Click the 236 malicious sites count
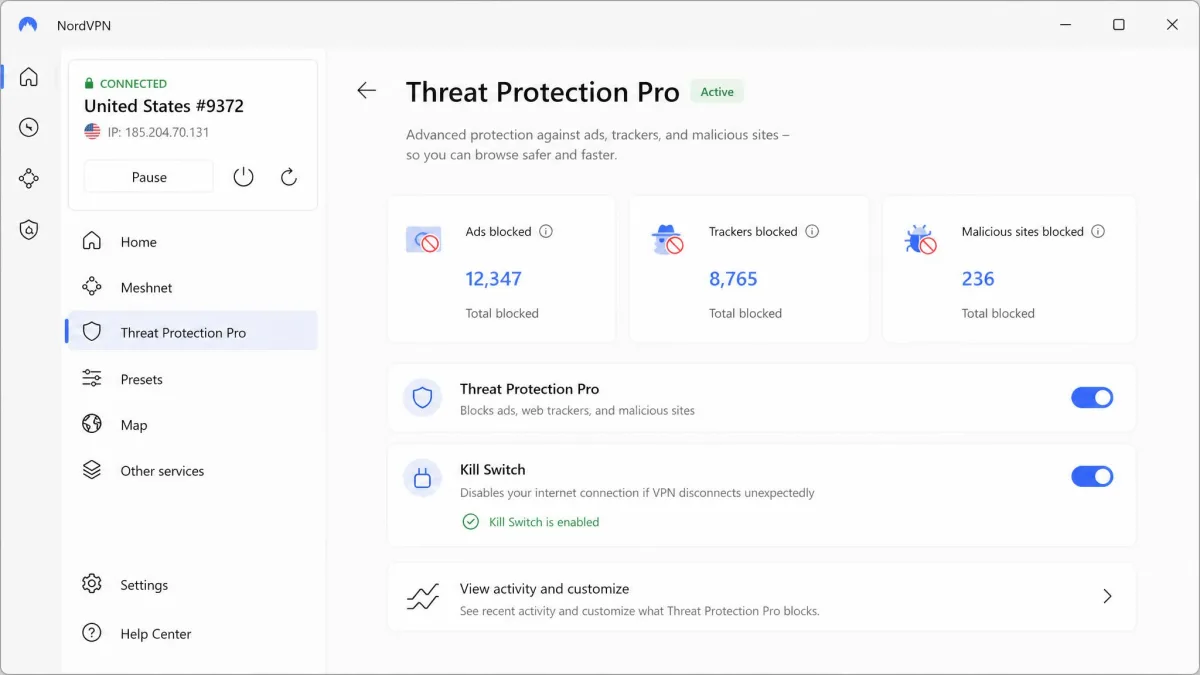Viewport: 1200px width, 675px height. tap(978, 279)
